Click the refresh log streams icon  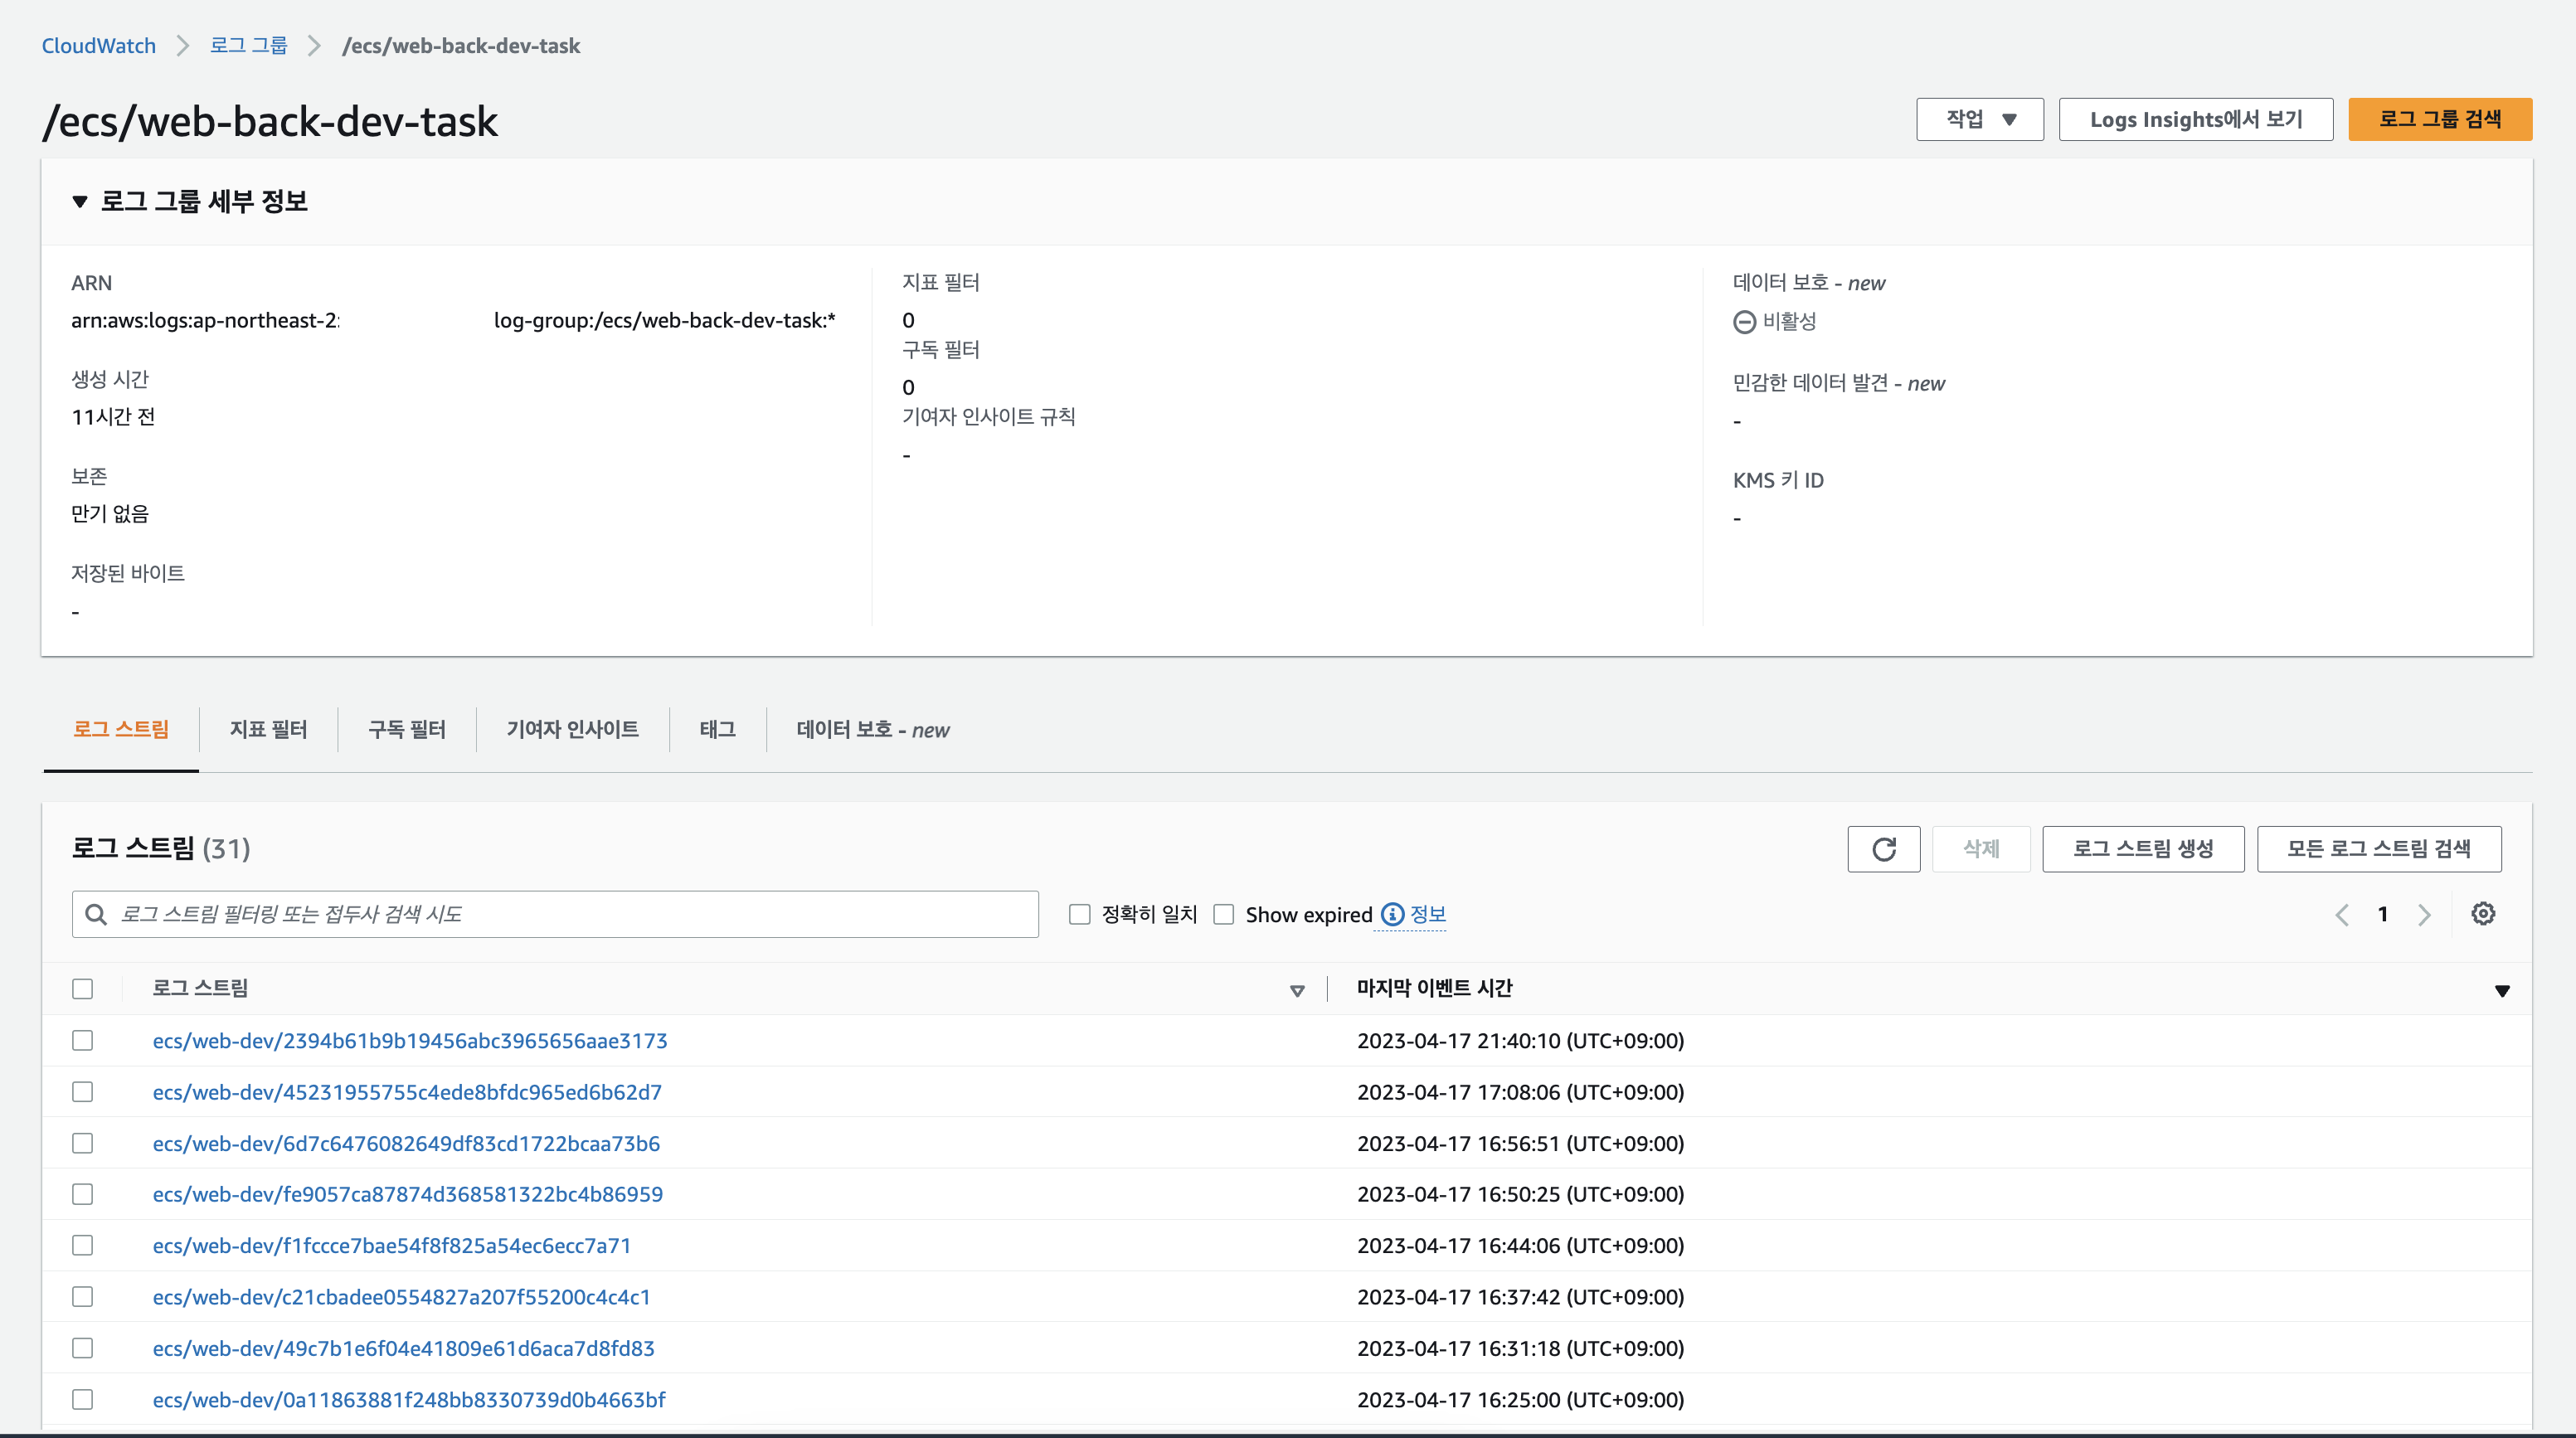[x=1883, y=849]
